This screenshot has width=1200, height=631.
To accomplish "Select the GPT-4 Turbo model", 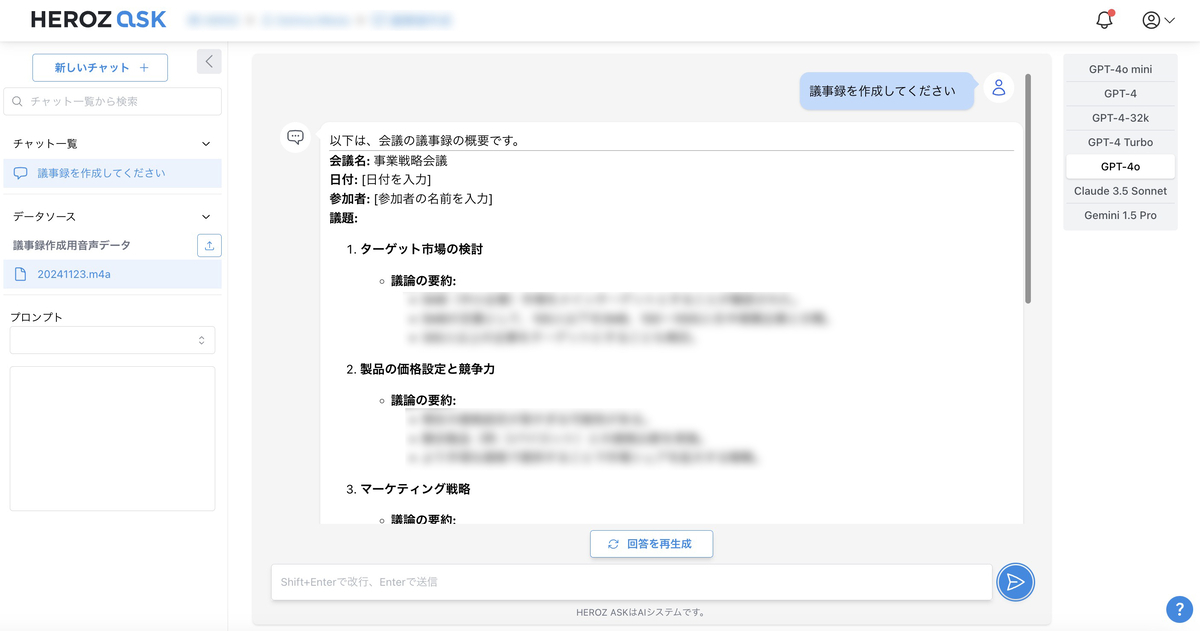I will tap(1120, 142).
